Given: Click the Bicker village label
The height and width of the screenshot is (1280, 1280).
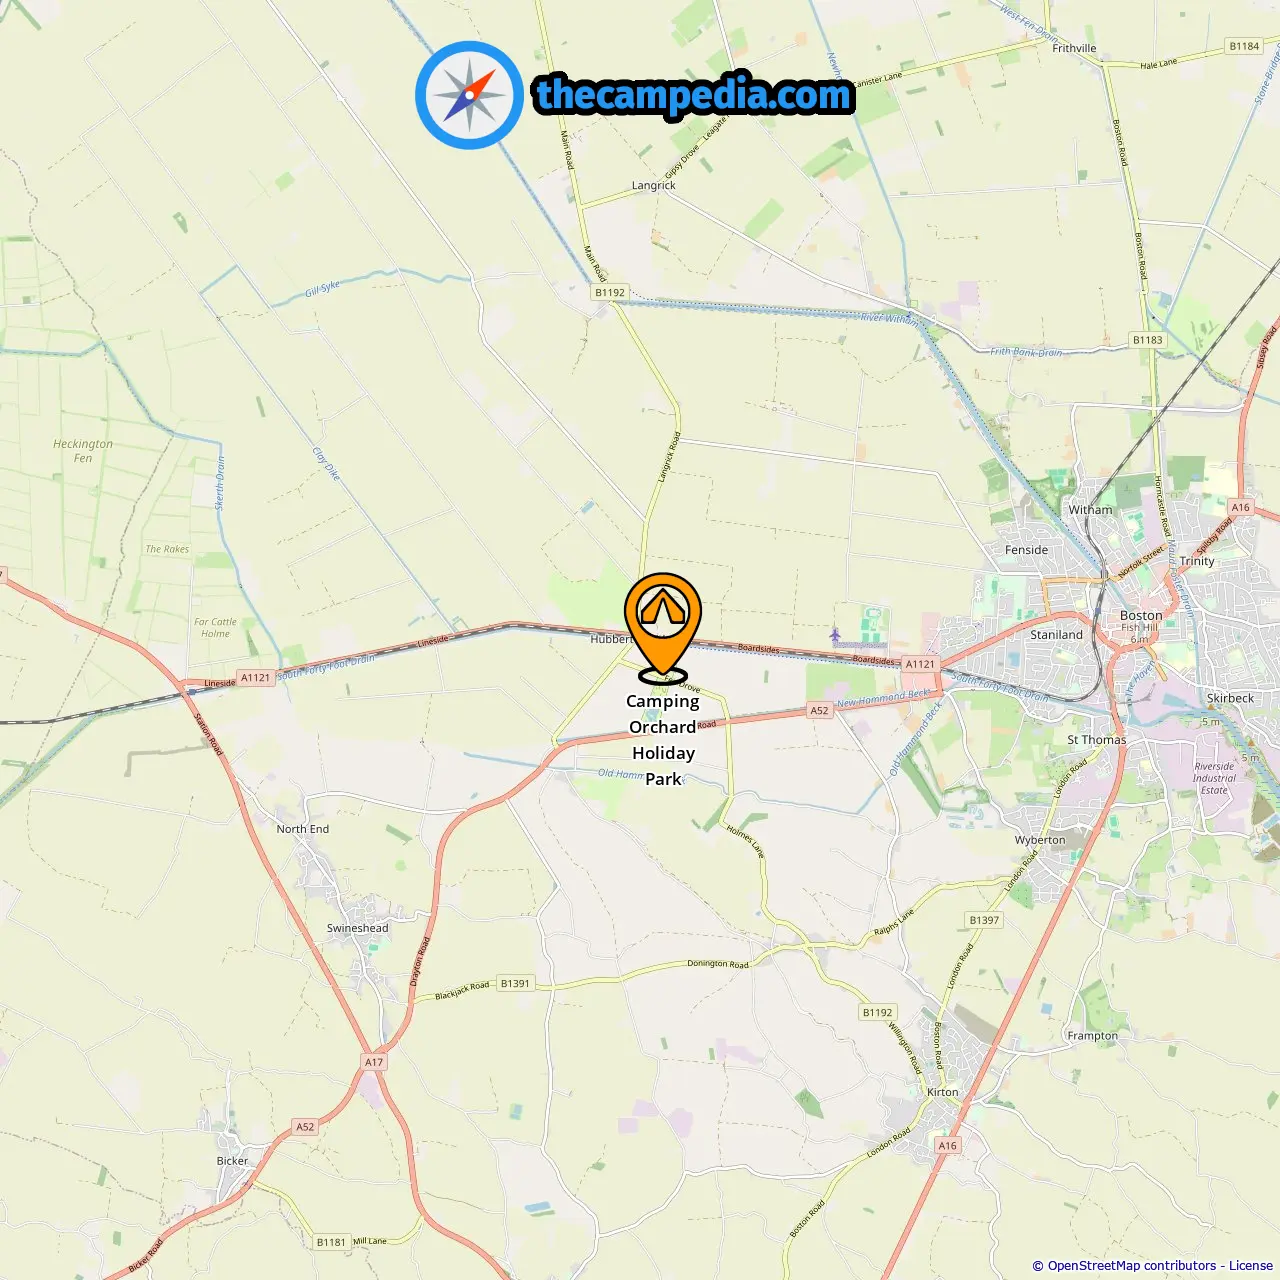Looking at the screenshot, I should (x=232, y=1161).
